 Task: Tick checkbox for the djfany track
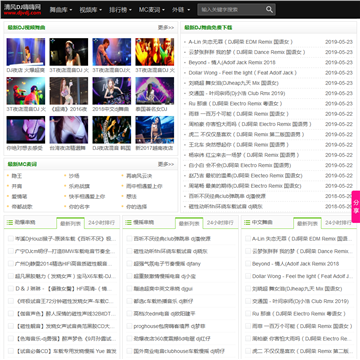[x=129, y=264]
